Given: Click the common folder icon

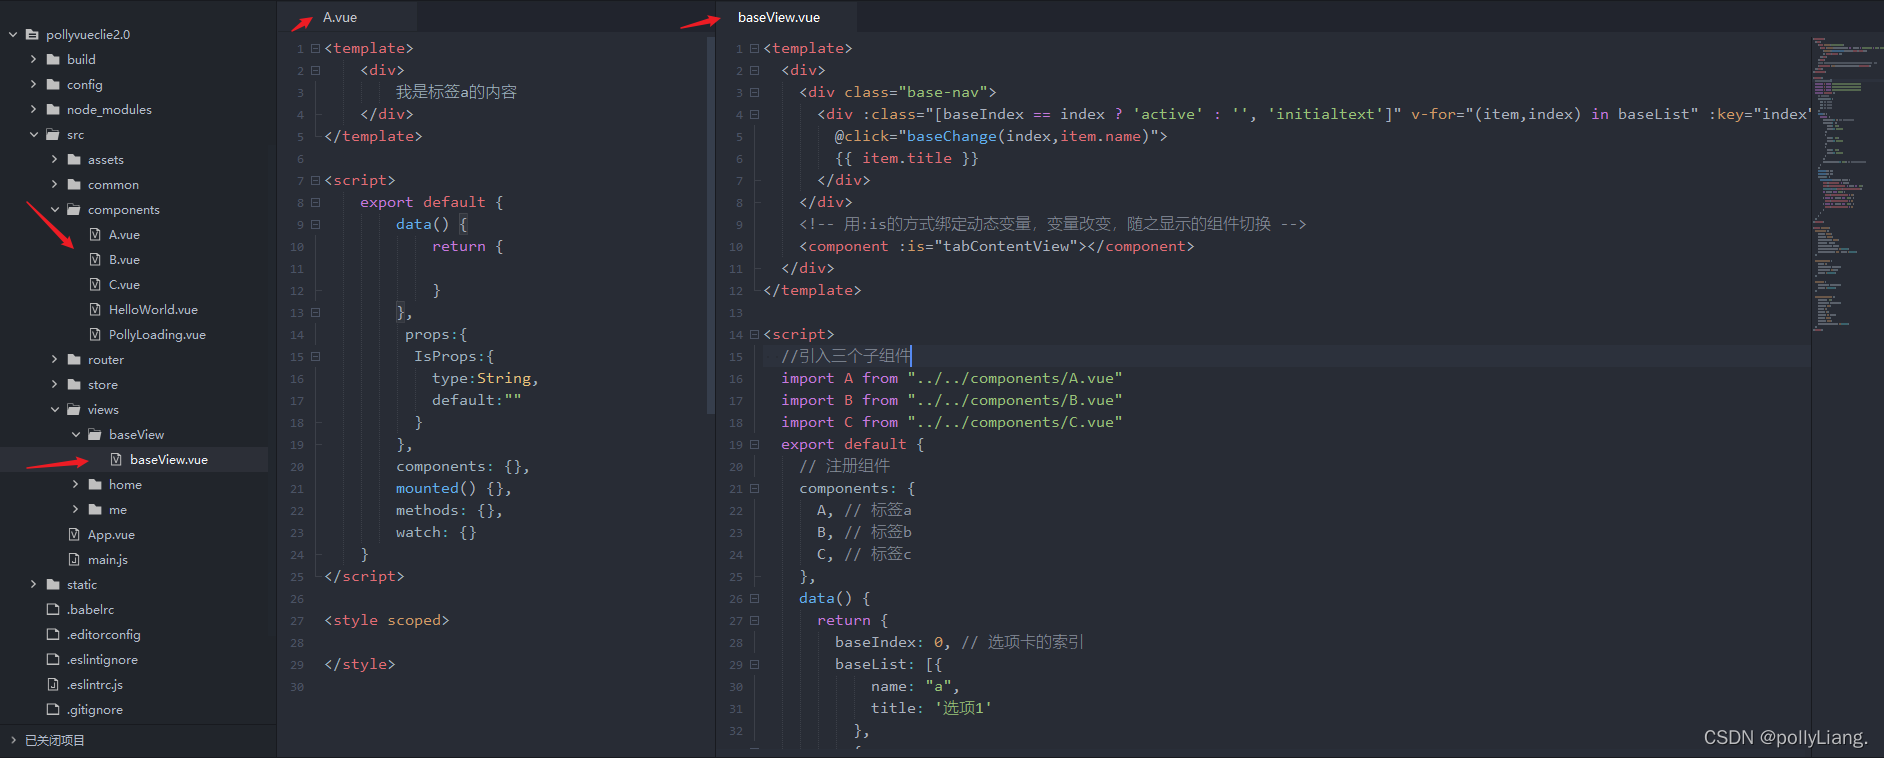Looking at the screenshot, I should [74, 184].
